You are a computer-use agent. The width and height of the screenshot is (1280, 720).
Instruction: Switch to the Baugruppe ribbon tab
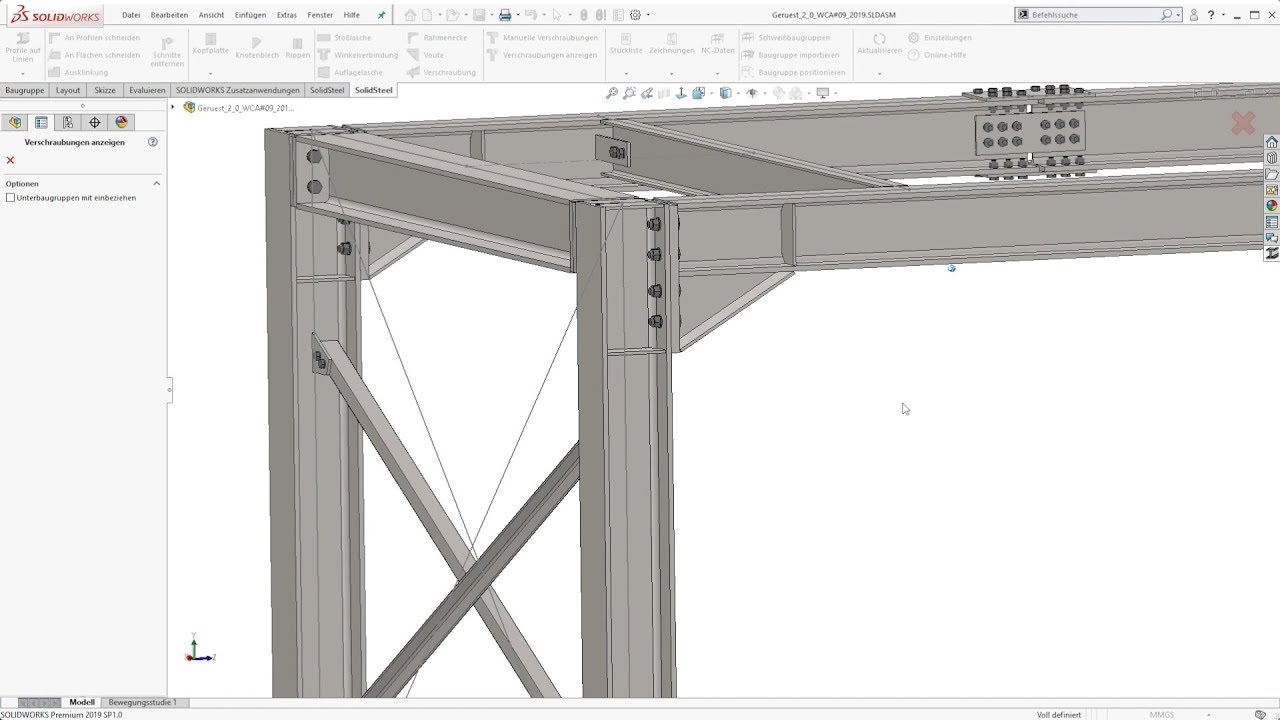(x=25, y=90)
